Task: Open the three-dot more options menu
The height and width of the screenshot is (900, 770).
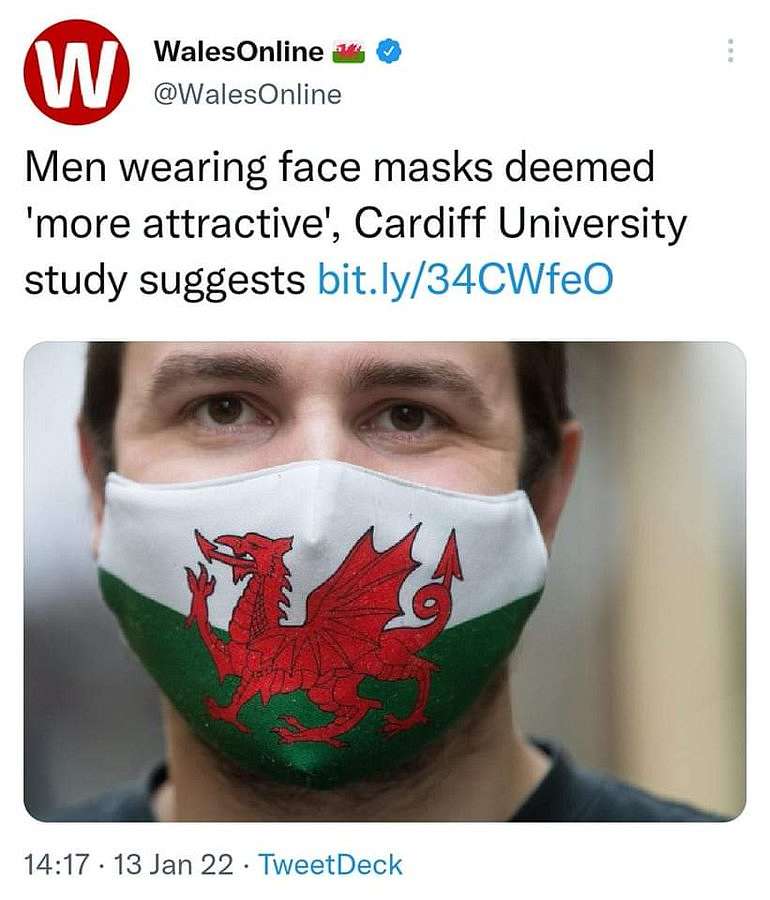Action: coord(730,51)
